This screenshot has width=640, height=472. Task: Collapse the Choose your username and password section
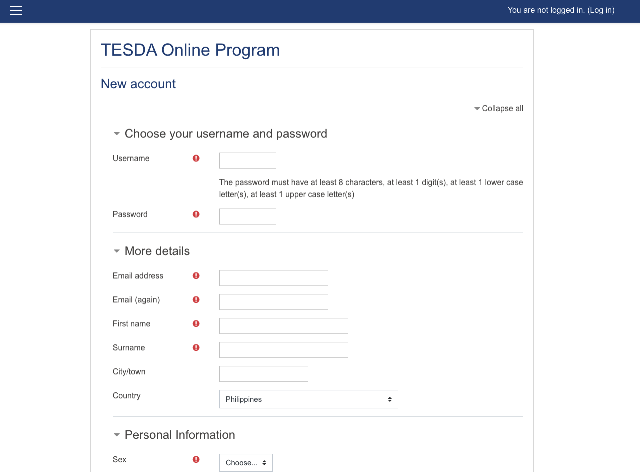pyautogui.click(x=220, y=134)
